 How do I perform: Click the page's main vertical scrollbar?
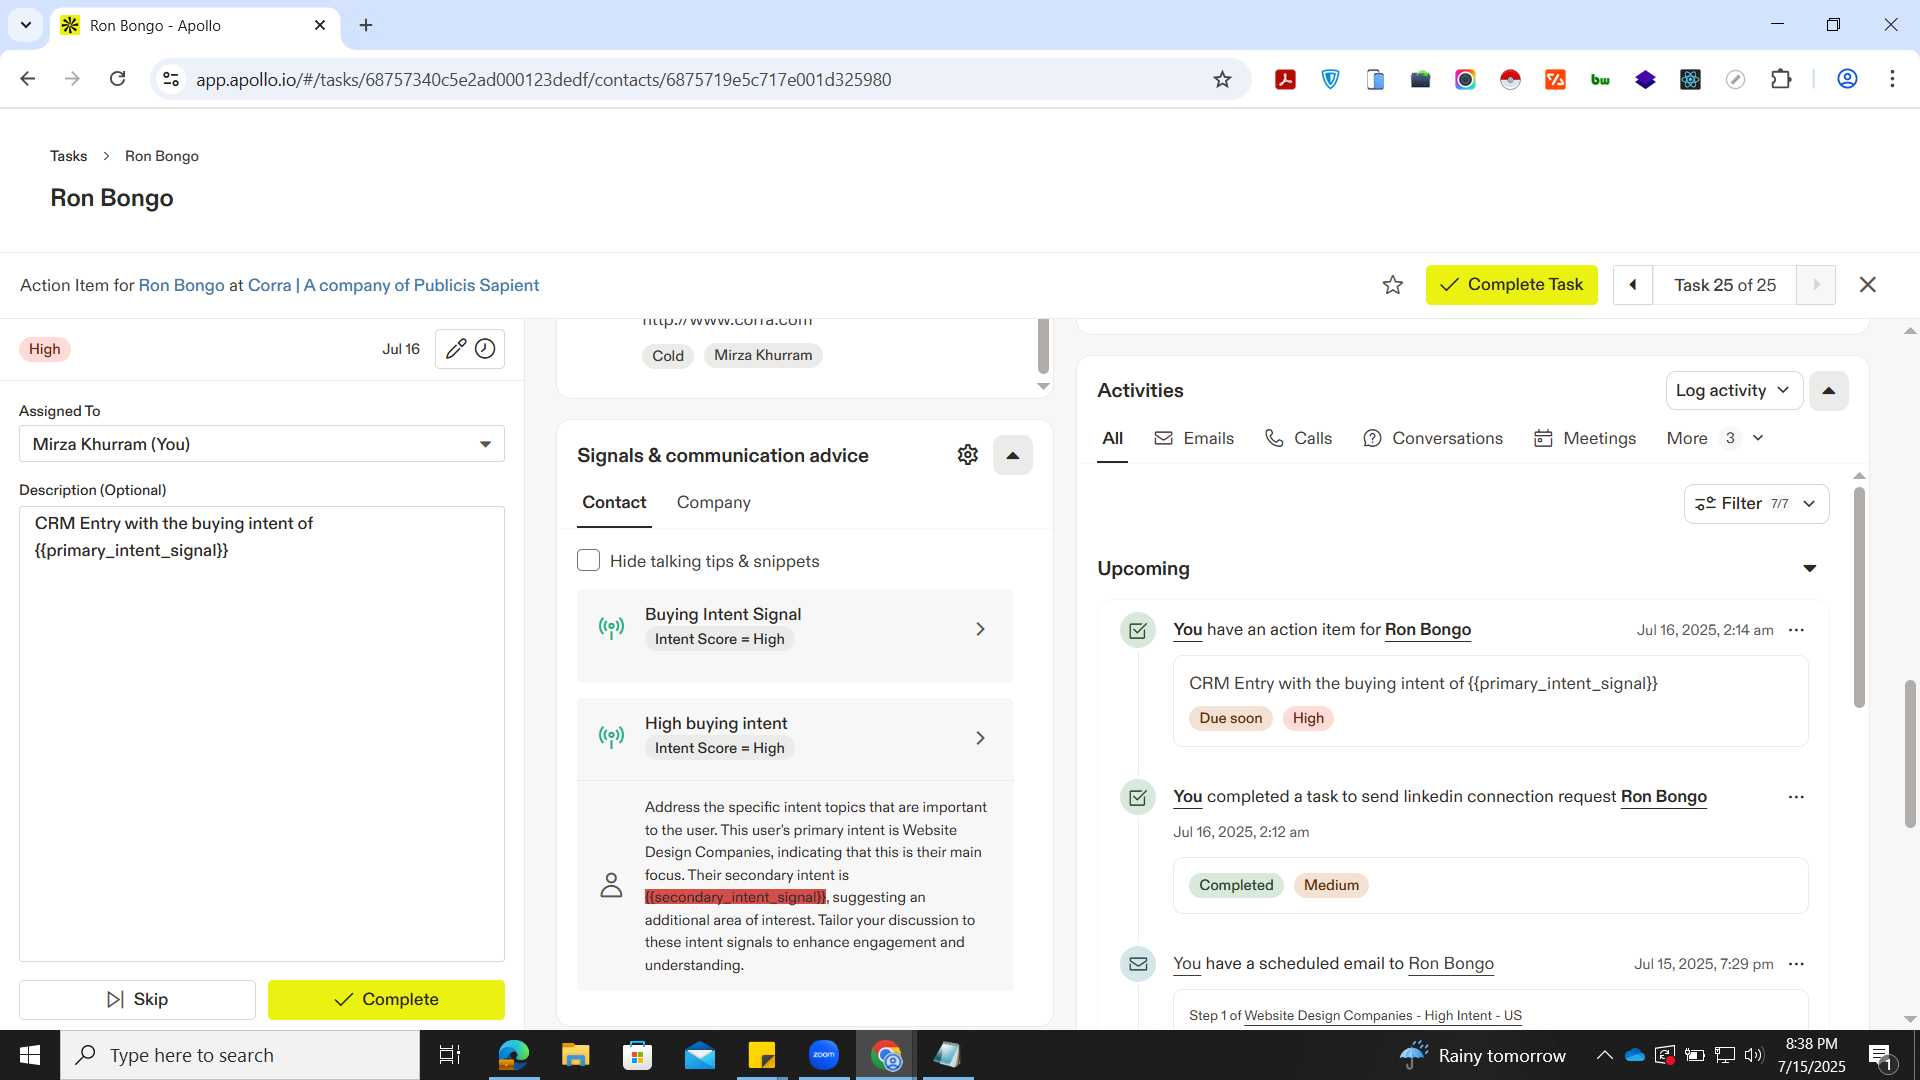[x=1910, y=754]
